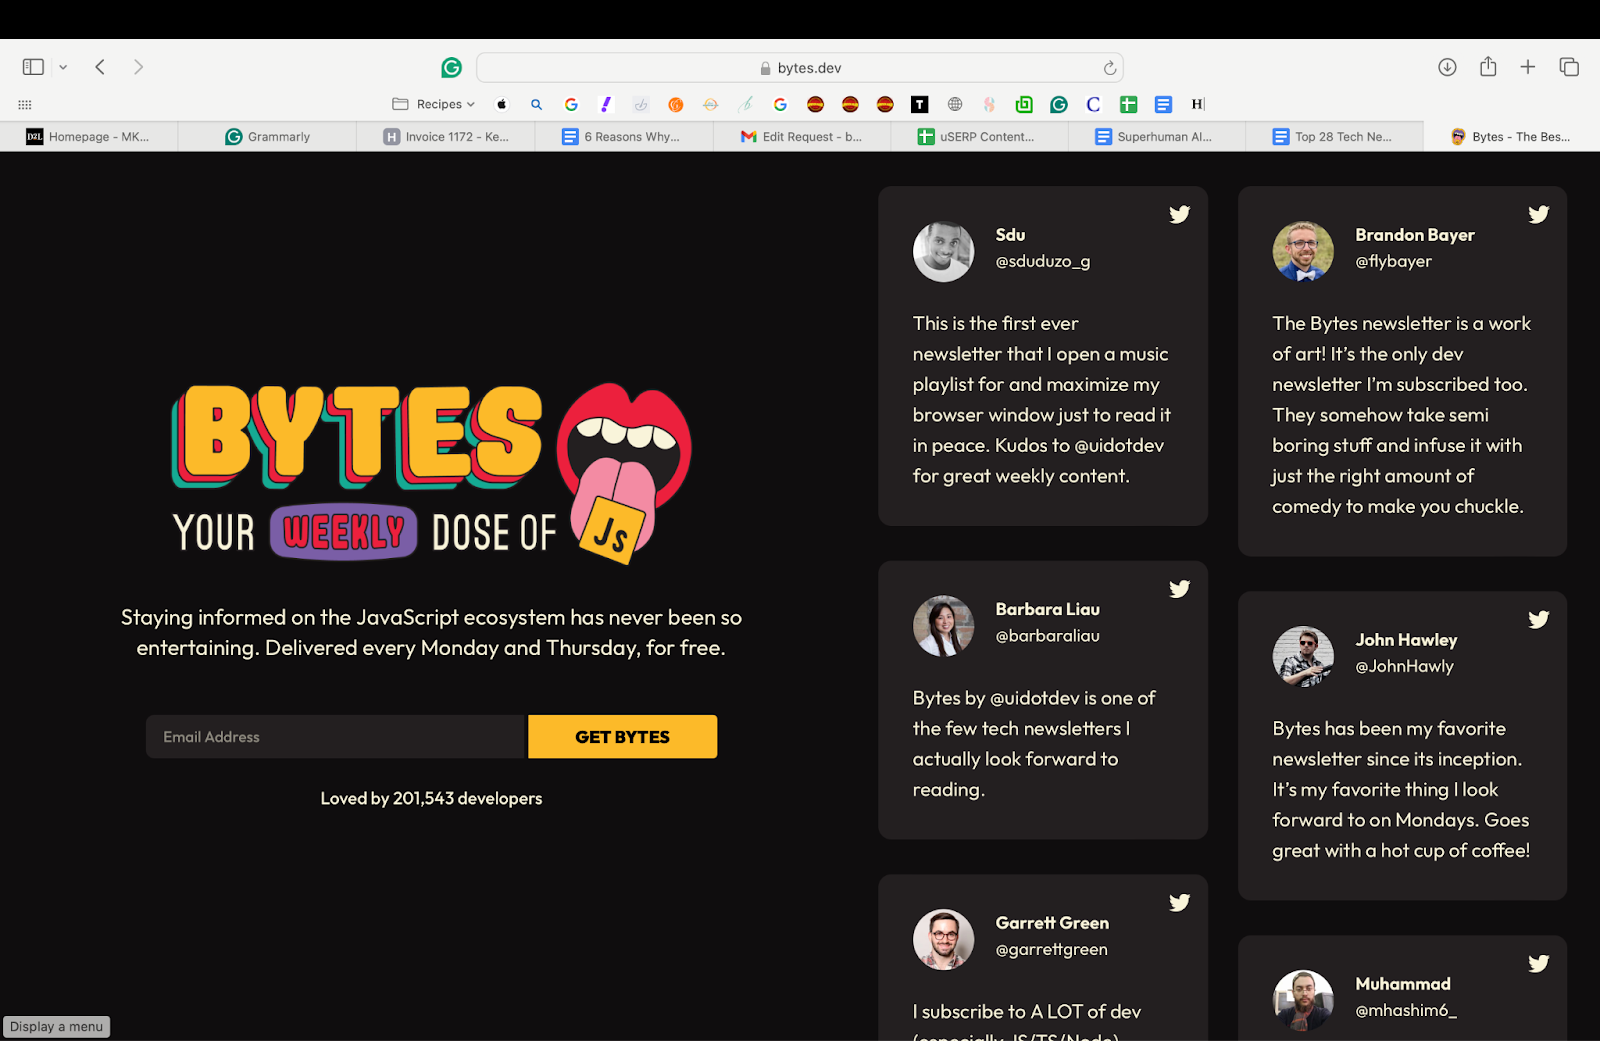
Task: Open the sidebar options chevron dropdown
Action: point(63,67)
